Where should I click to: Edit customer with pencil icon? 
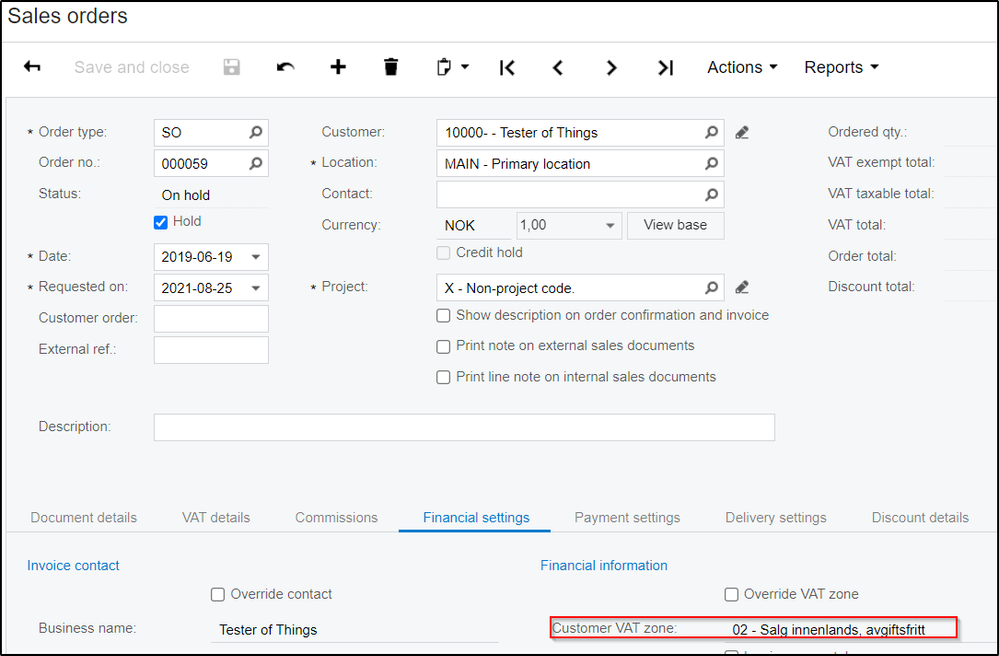(742, 132)
